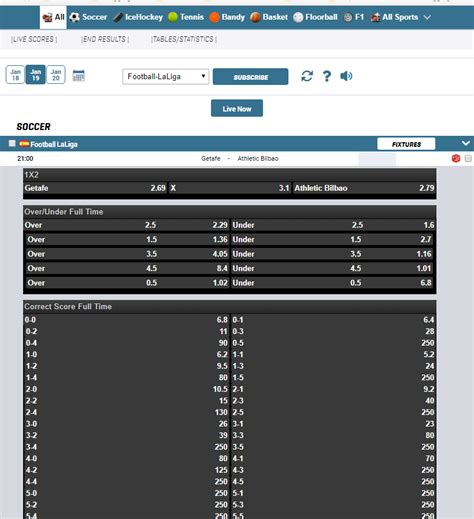Click the Subscribe button

point(251,77)
